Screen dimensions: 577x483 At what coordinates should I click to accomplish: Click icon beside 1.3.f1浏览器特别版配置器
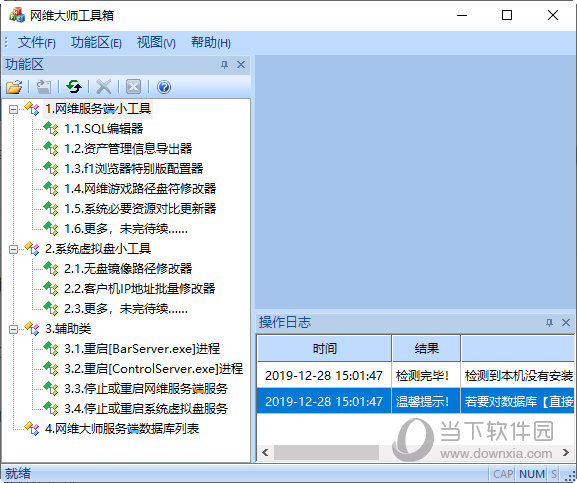[x=51, y=168]
